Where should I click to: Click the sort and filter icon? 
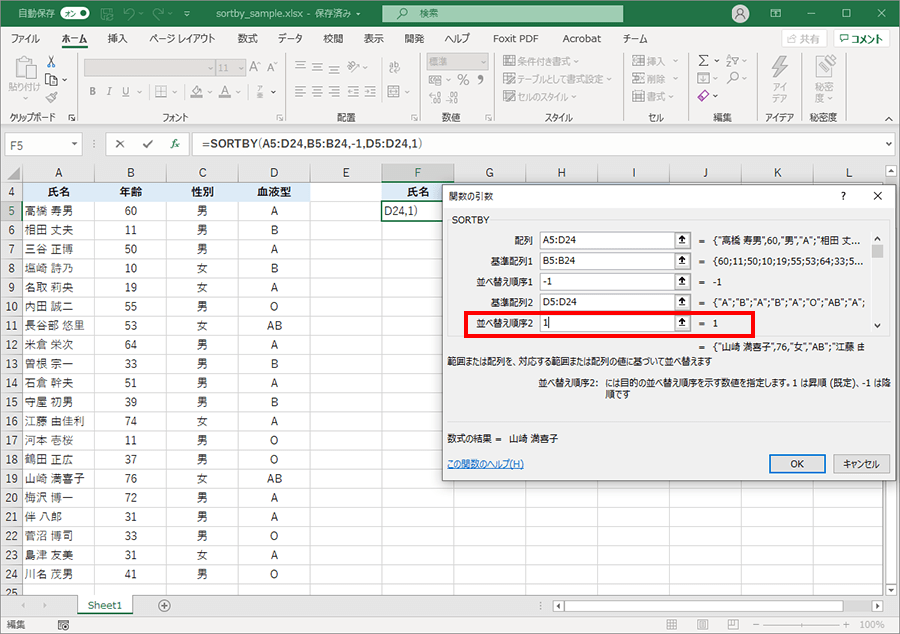(x=733, y=60)
